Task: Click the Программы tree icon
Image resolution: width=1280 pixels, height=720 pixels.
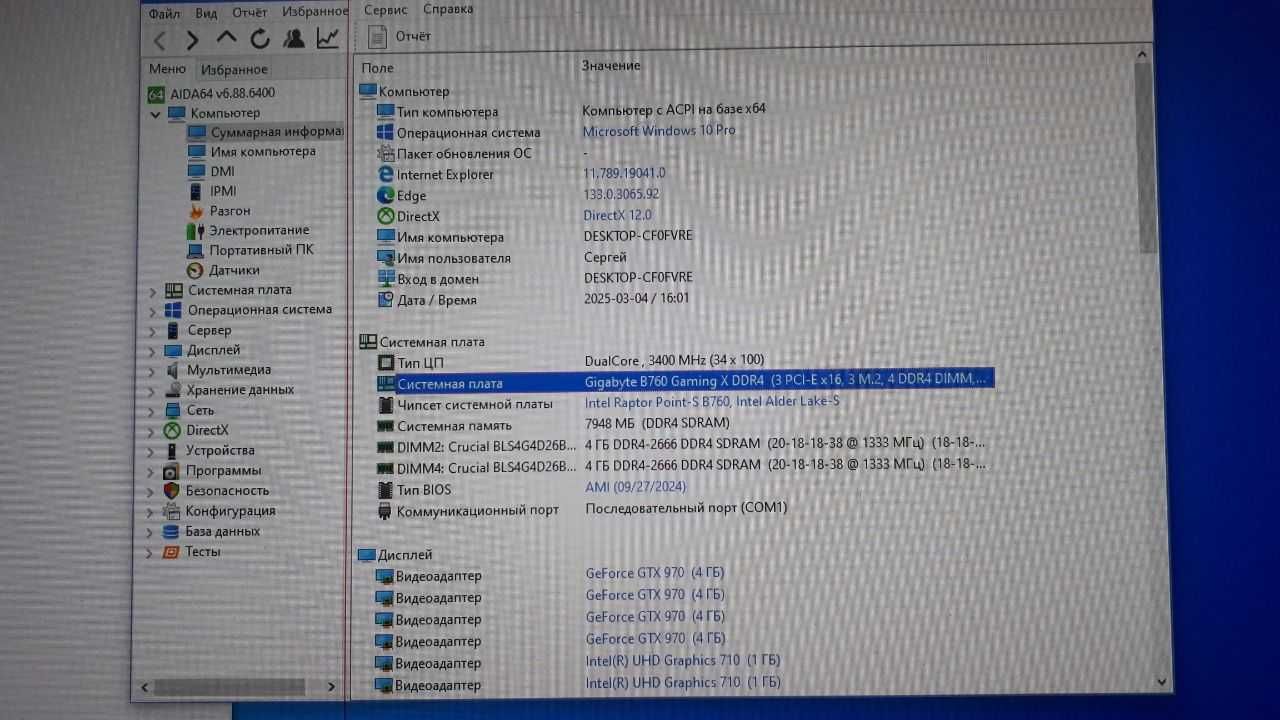Action: tap(171, 471)
